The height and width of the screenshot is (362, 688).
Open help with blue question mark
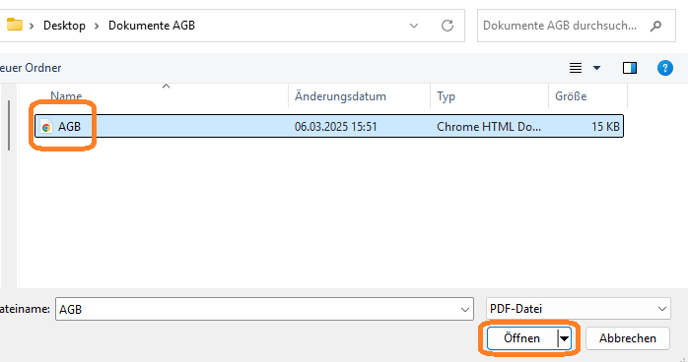point(665,68)
